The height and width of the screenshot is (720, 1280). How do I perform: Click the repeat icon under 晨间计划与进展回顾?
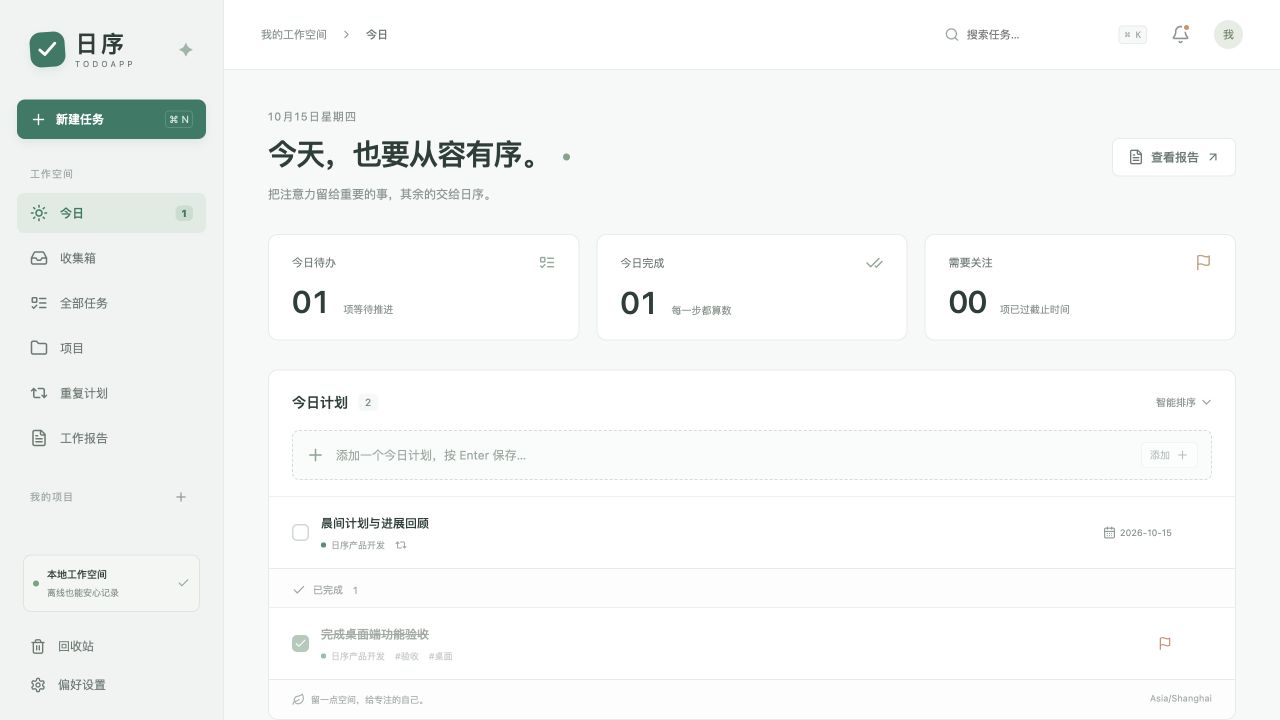pos(401,545)
